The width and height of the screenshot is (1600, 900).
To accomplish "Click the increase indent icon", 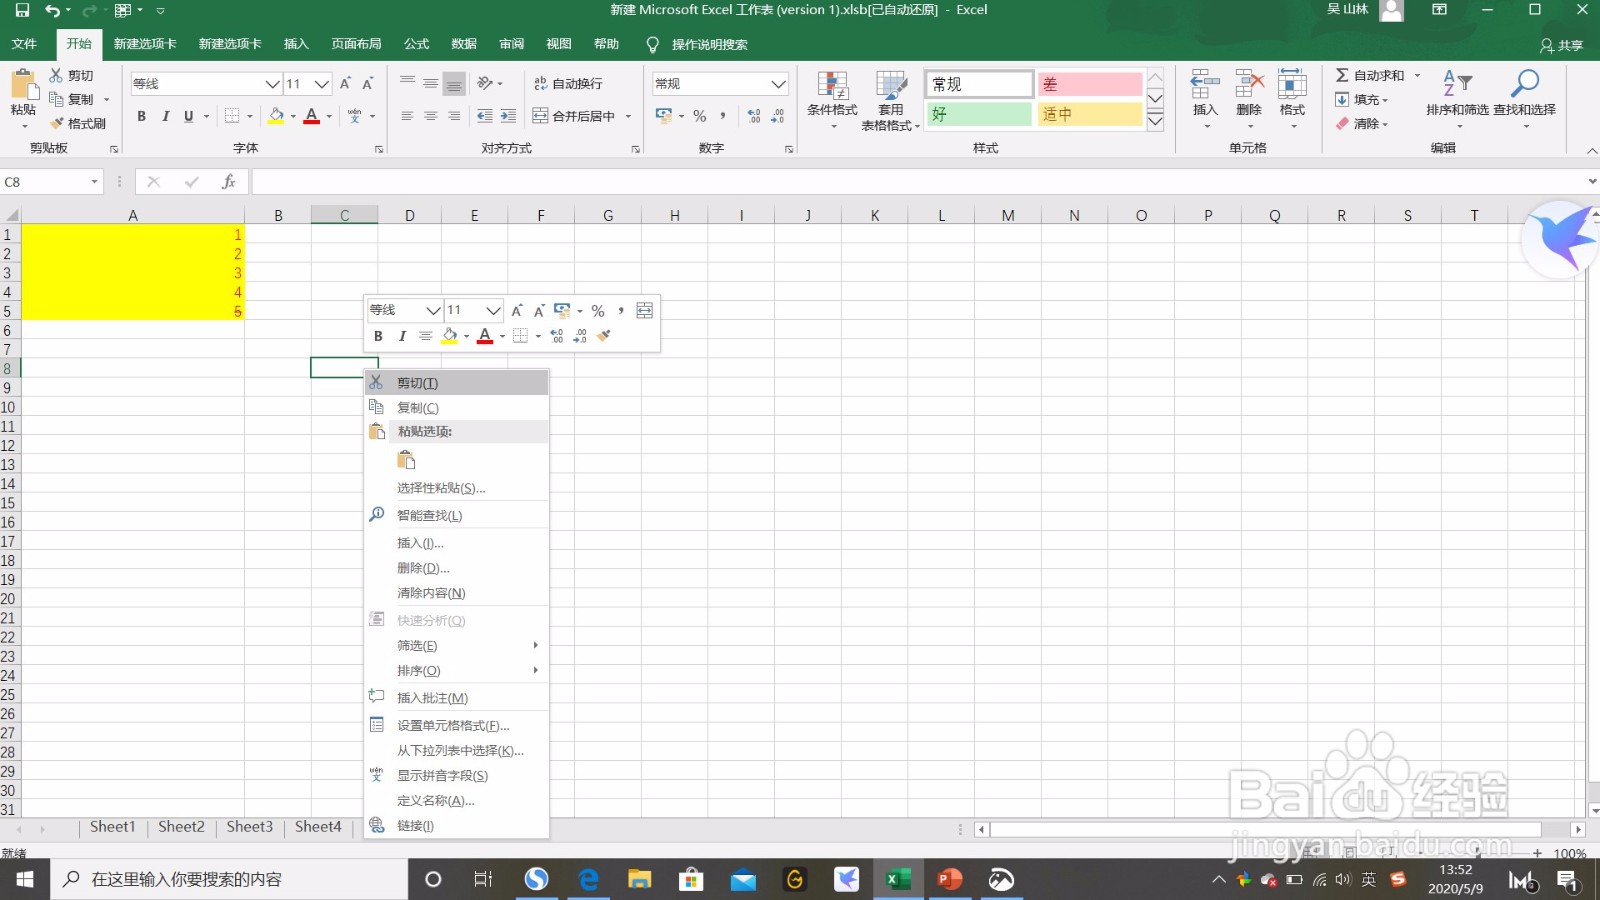I will (x=508, y=116).
